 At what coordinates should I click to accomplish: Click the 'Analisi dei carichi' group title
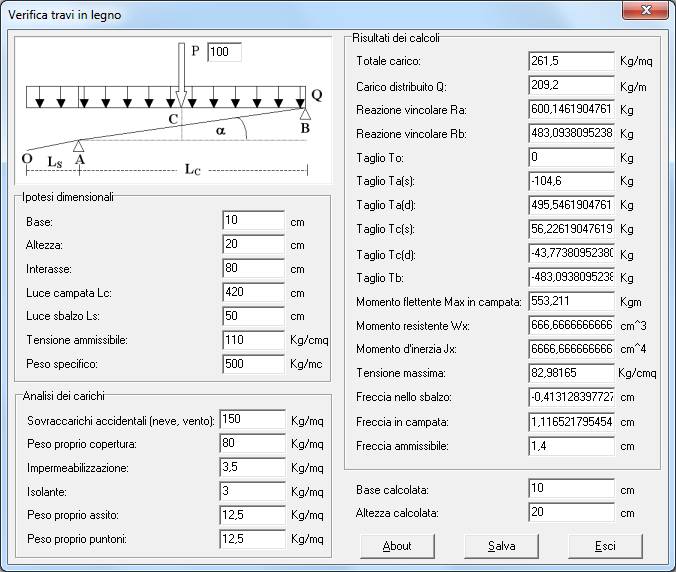point(63,396)
